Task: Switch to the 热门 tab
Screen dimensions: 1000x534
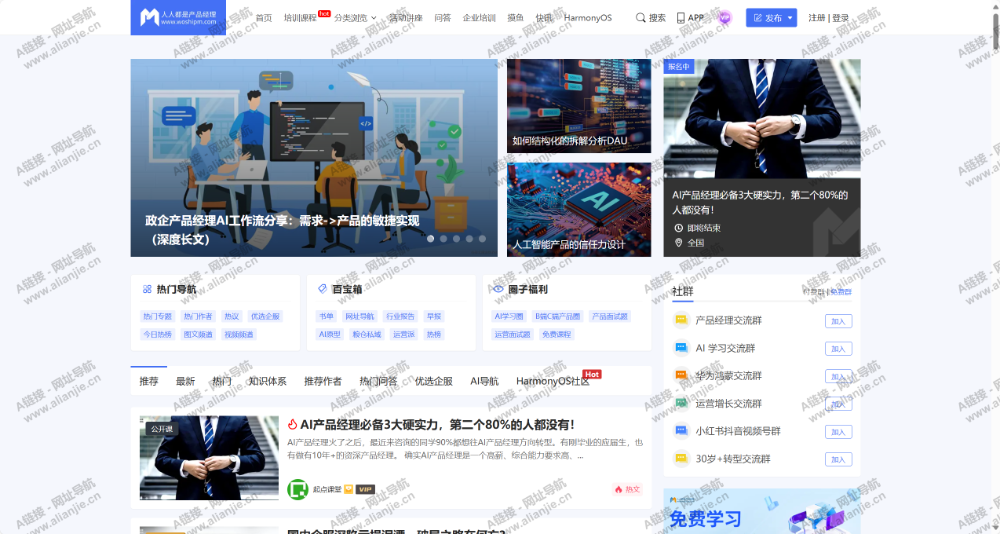Action: 222,382
